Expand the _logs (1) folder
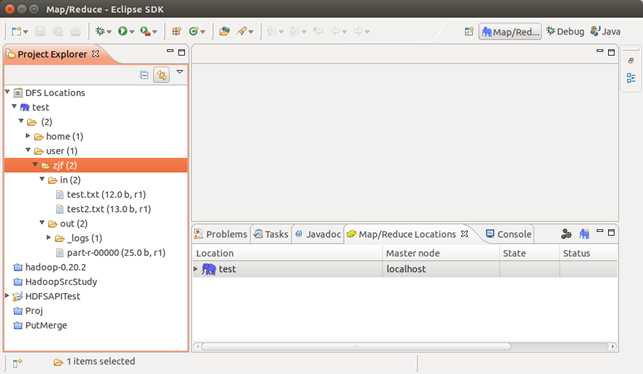 coord(49,237)
